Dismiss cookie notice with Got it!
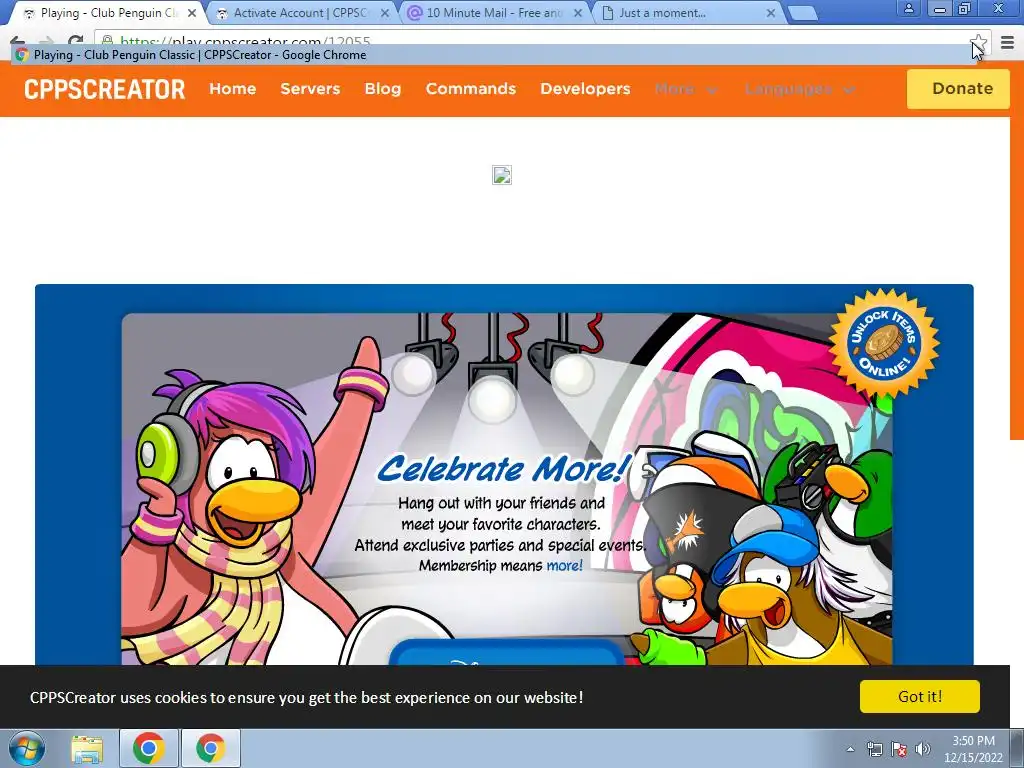Image resolution: width=1024 pixels, height=768 pixels. tap(920, 696)
